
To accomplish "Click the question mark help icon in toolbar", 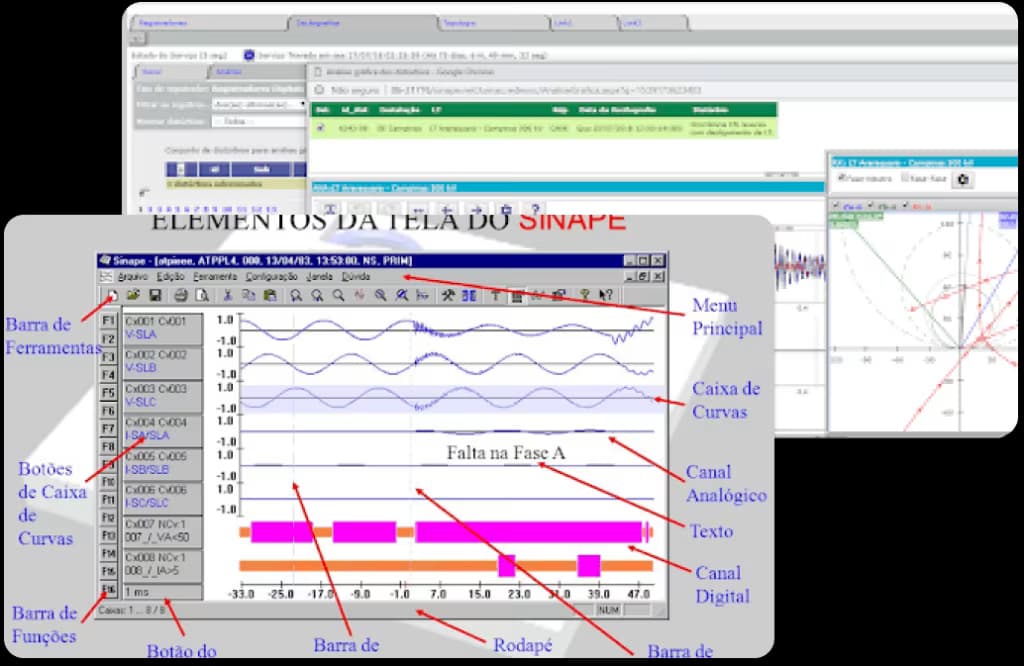I will [x=584, y=296].
